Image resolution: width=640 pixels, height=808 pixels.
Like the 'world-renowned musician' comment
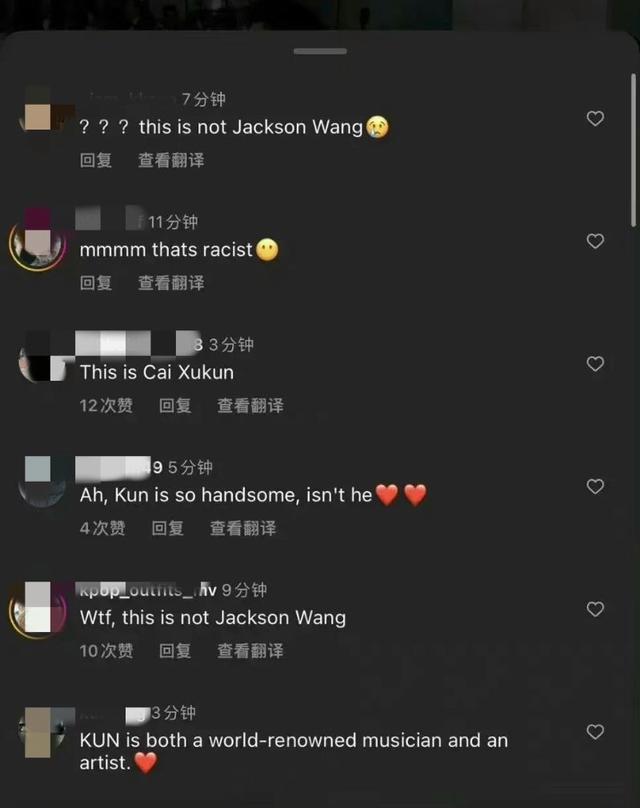[595, 732]
